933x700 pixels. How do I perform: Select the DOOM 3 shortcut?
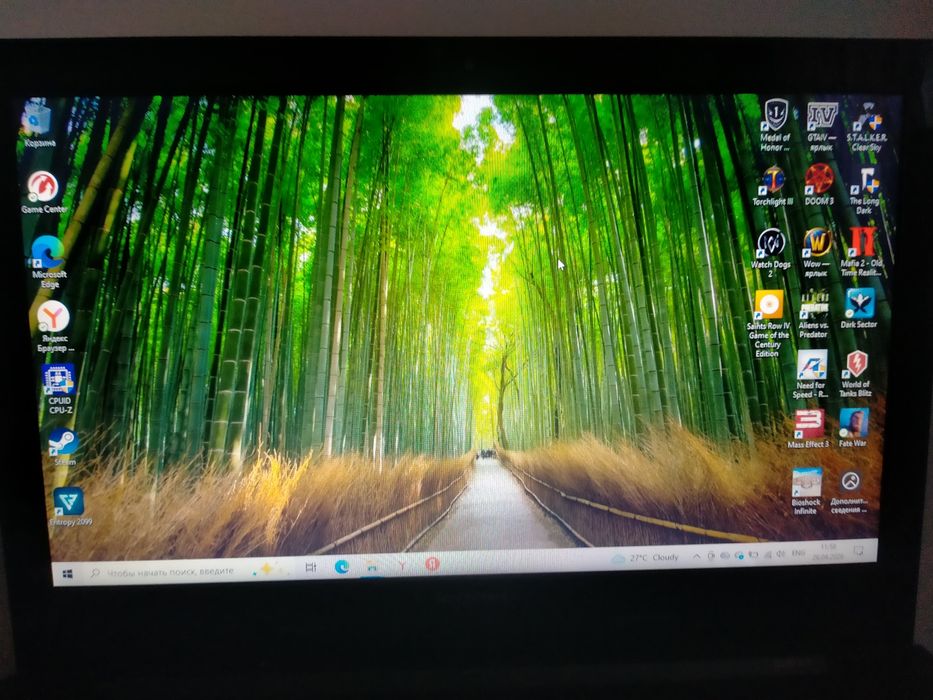tap(819, 185)
